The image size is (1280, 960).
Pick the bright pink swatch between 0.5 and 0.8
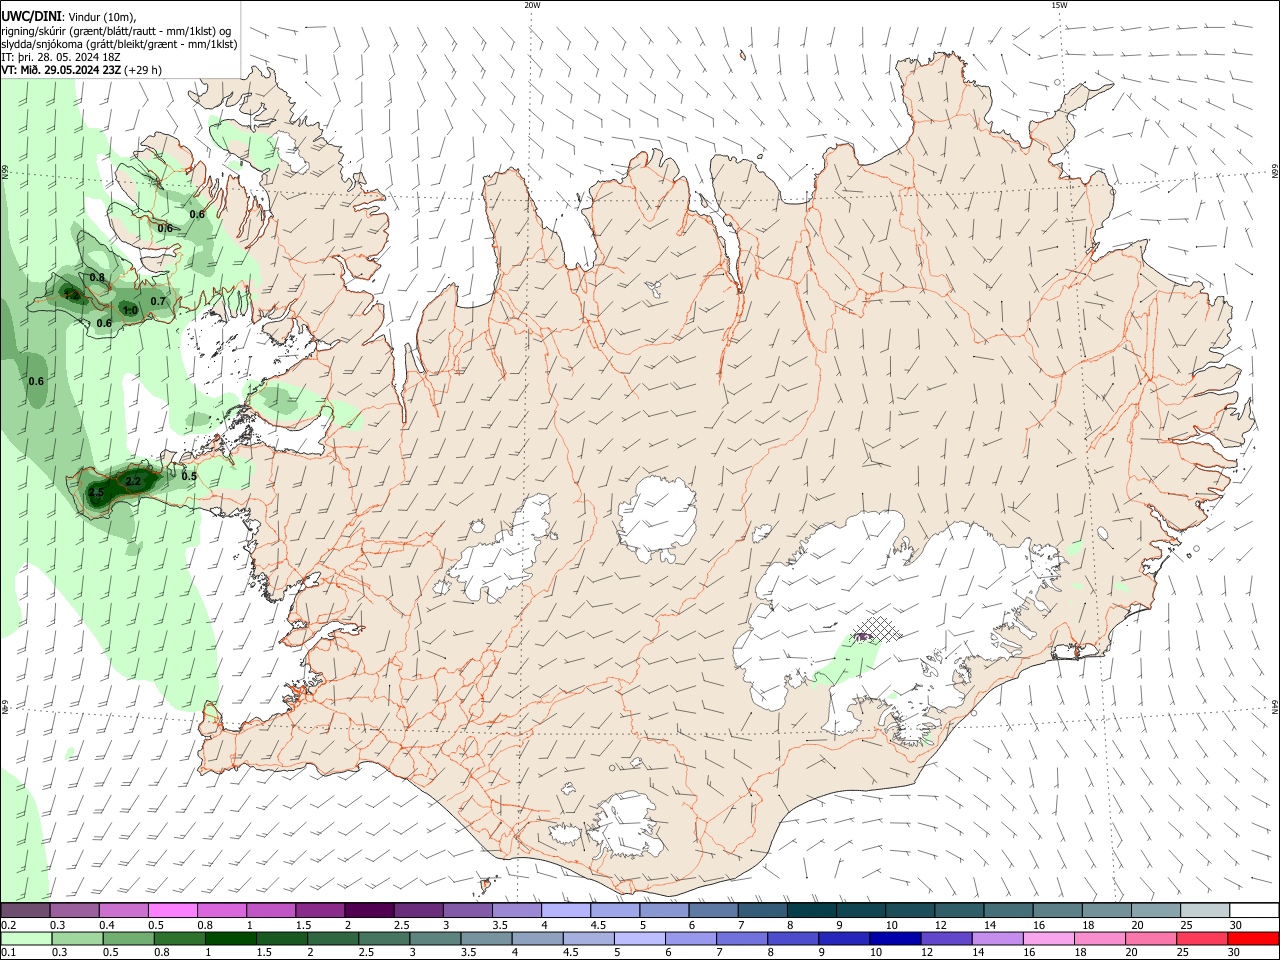pyautogui.click(x=172, y=911)
